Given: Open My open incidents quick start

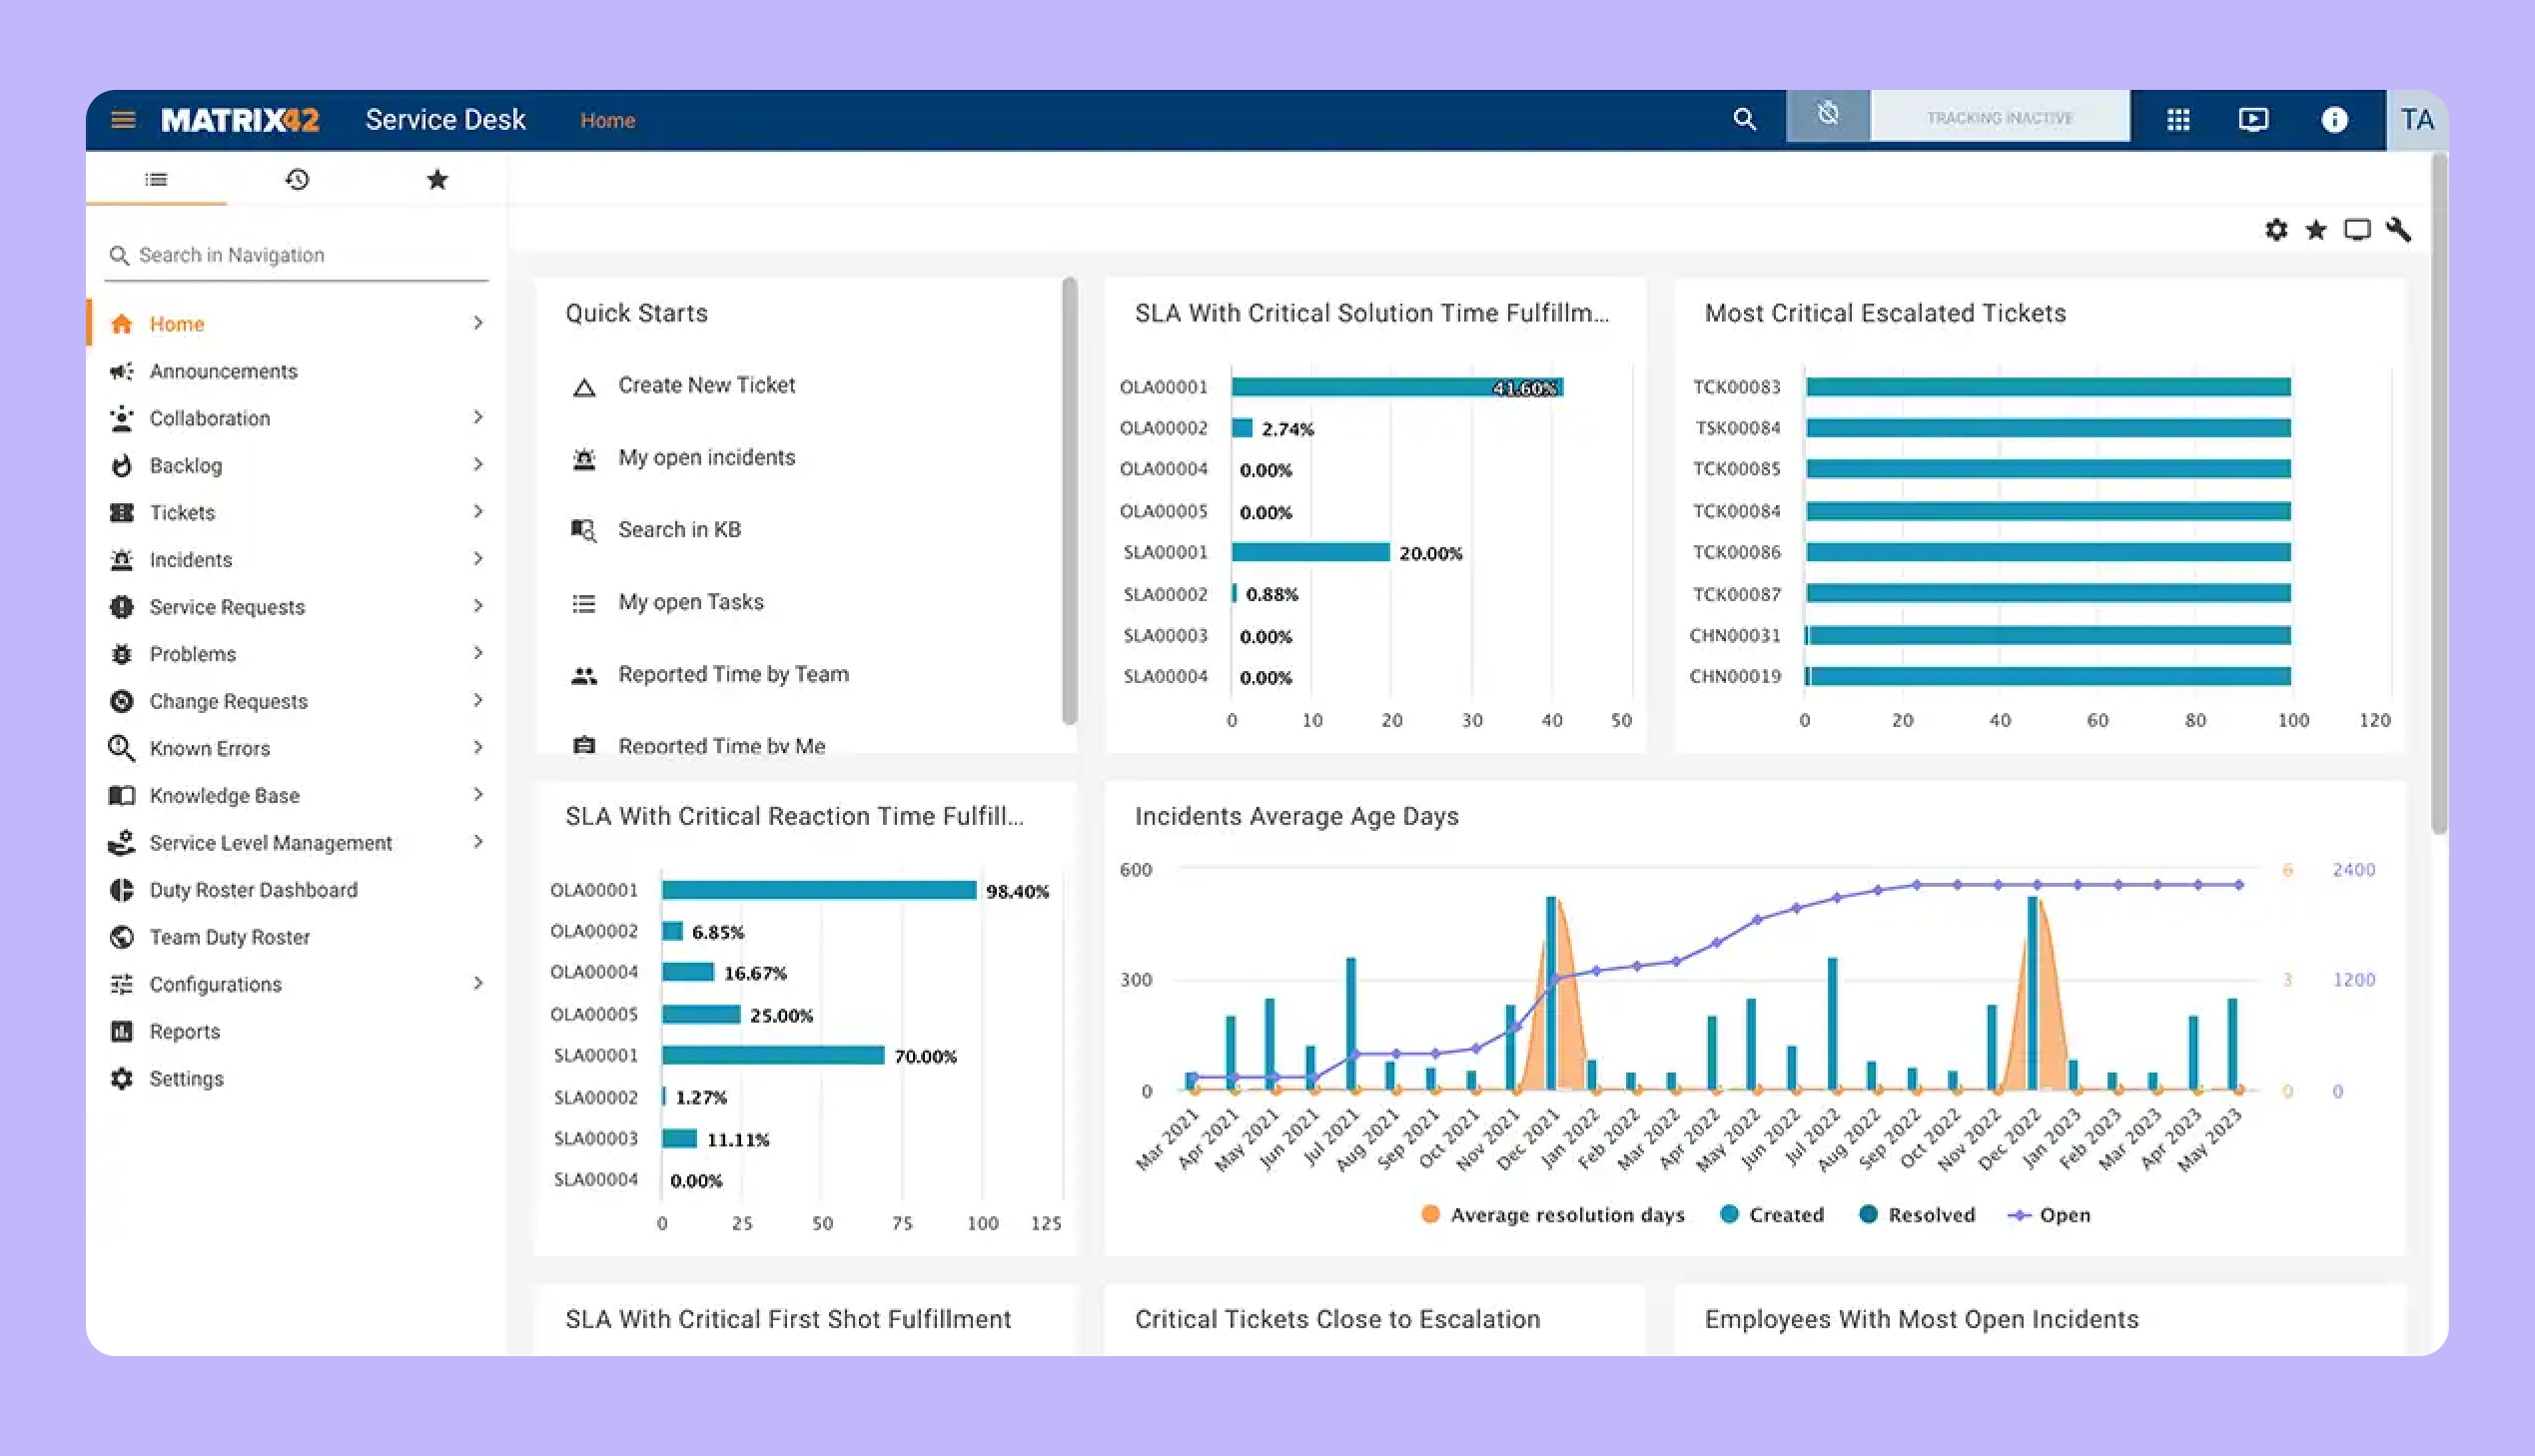Looking at the screenshot, I should [706, 457].
